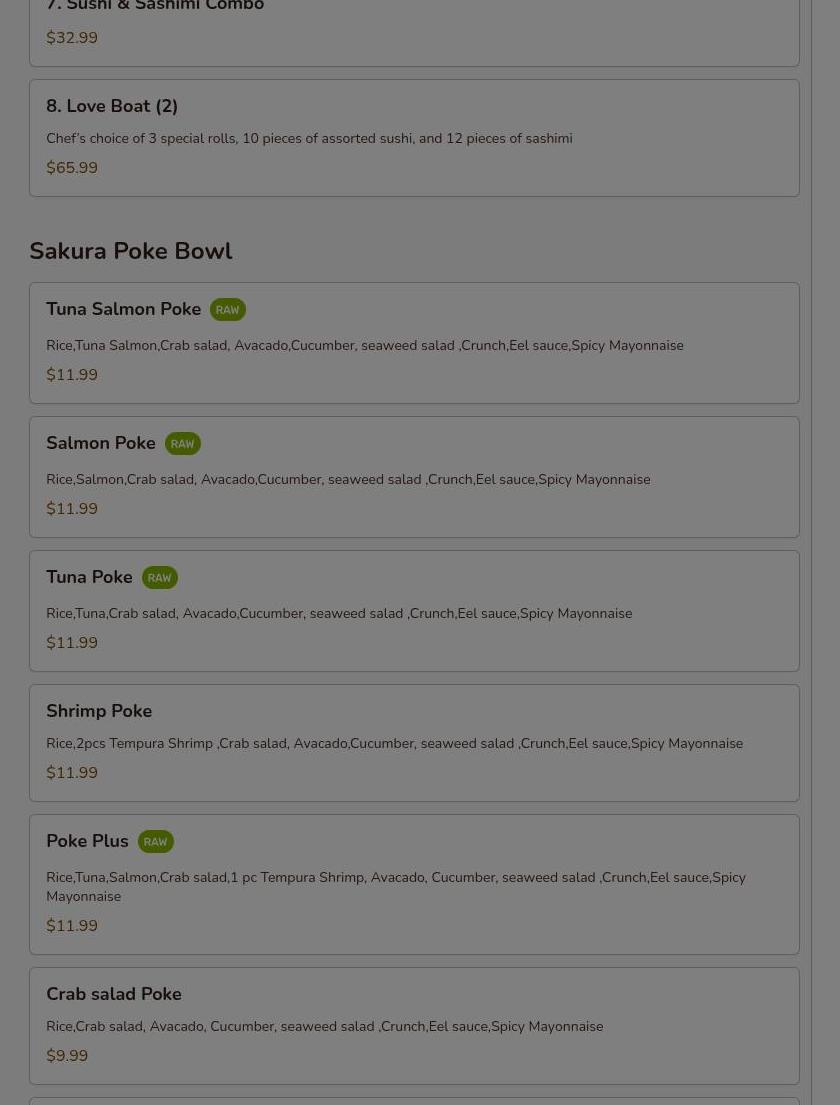
Task: Choose the Tuna Poke title
Action: pos(89,576)
